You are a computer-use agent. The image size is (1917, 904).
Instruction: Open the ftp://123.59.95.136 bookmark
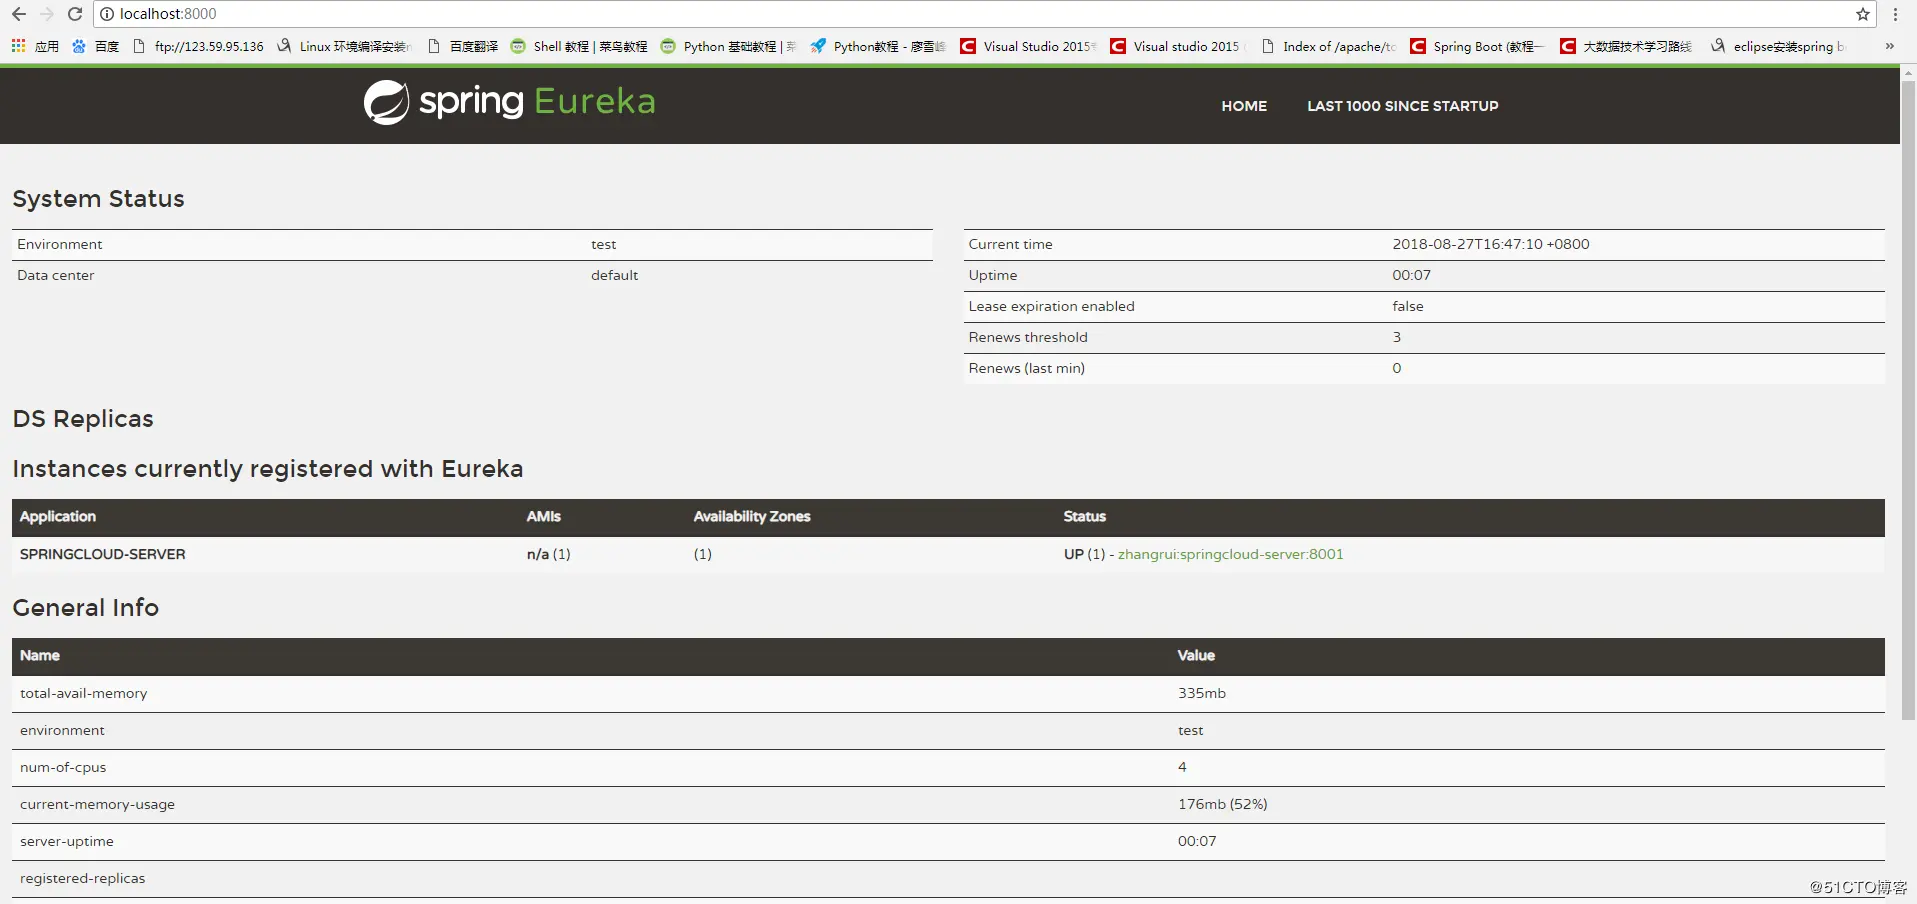(x=198, y=46)
